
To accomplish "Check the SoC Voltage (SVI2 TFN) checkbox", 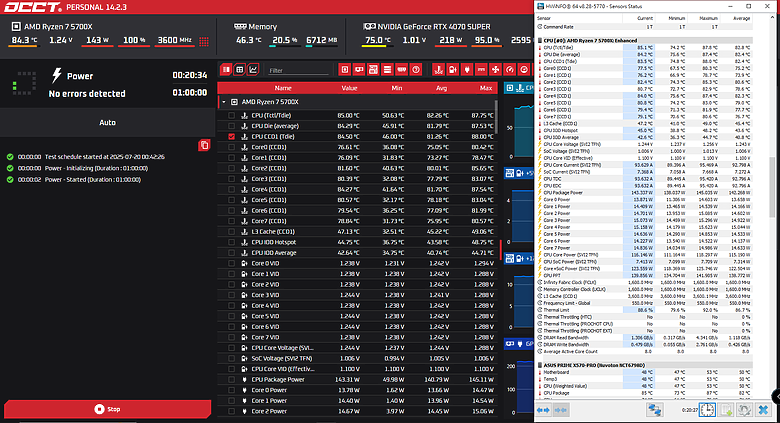I will 231,358.
